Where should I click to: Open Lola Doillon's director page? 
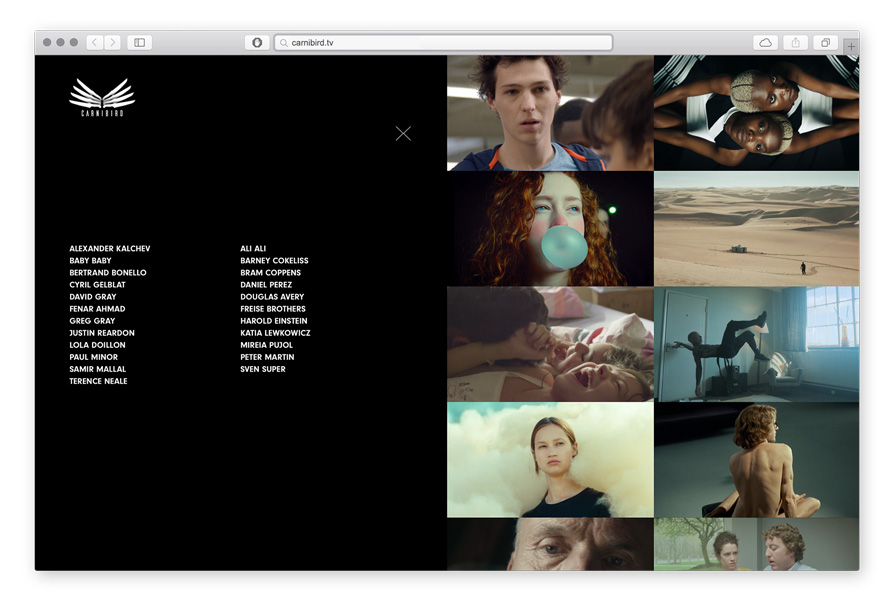(97, 345)
